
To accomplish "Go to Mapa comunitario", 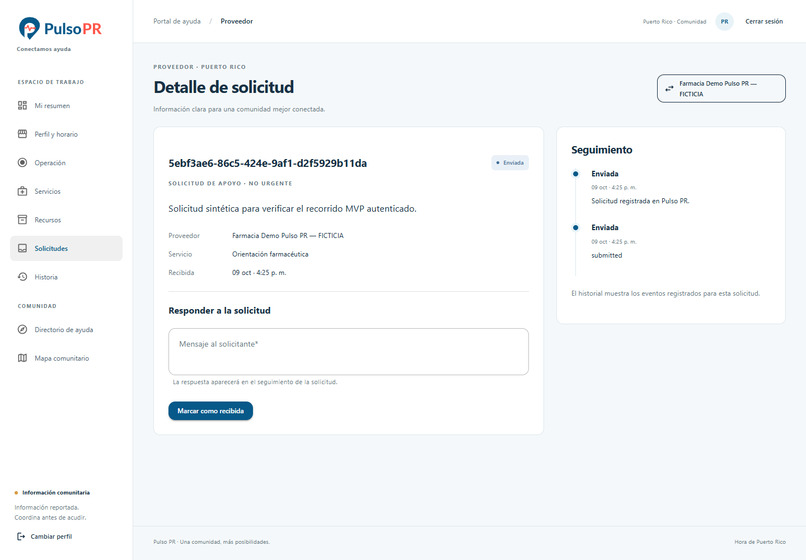I will tap(66, 358).
